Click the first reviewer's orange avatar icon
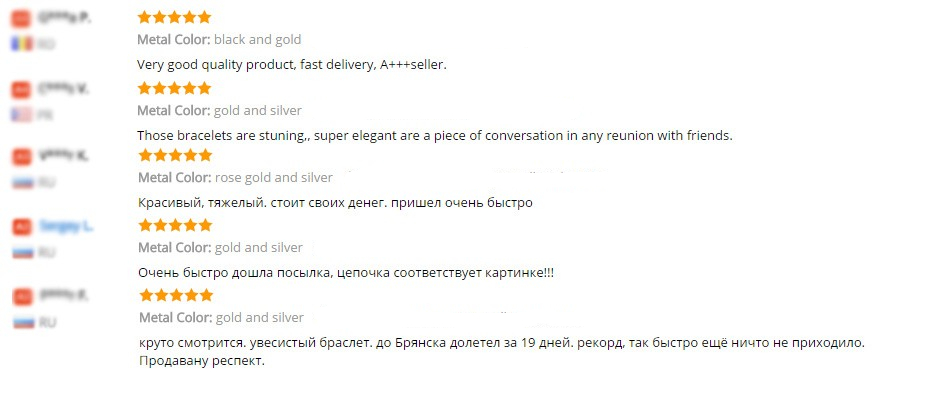This screenshot has width=930, height=400. (21, 19)
